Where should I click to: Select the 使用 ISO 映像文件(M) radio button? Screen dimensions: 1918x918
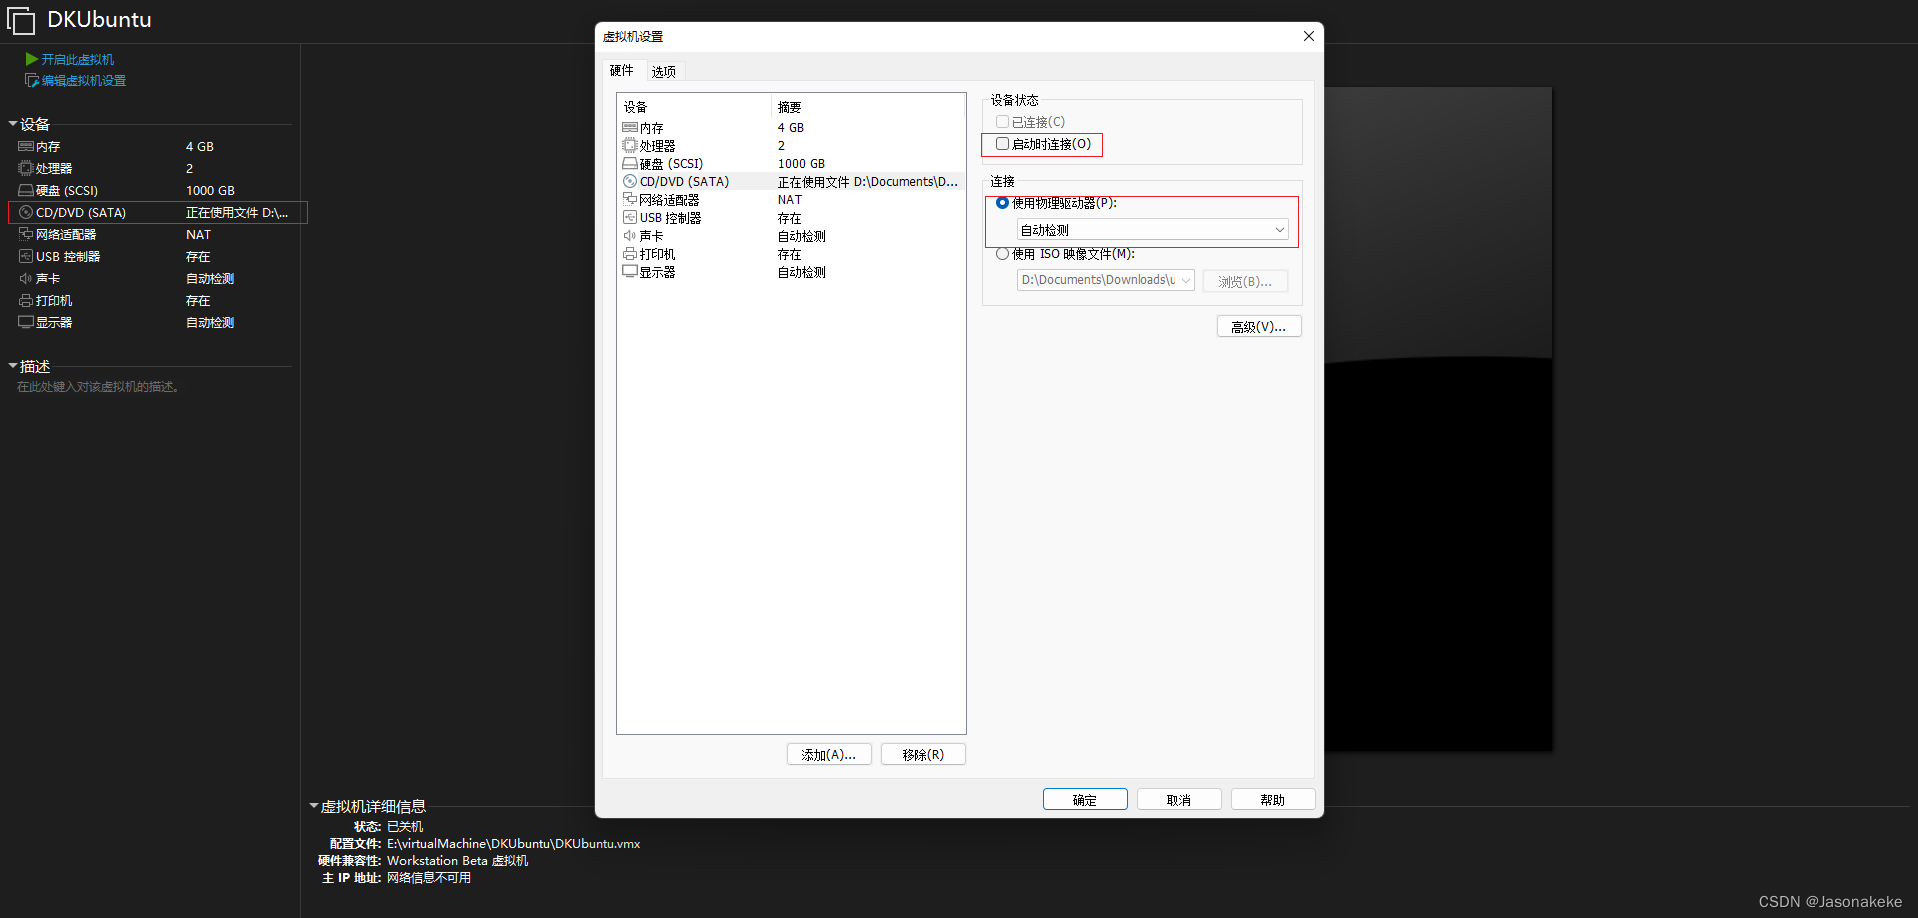point(1002,254)
